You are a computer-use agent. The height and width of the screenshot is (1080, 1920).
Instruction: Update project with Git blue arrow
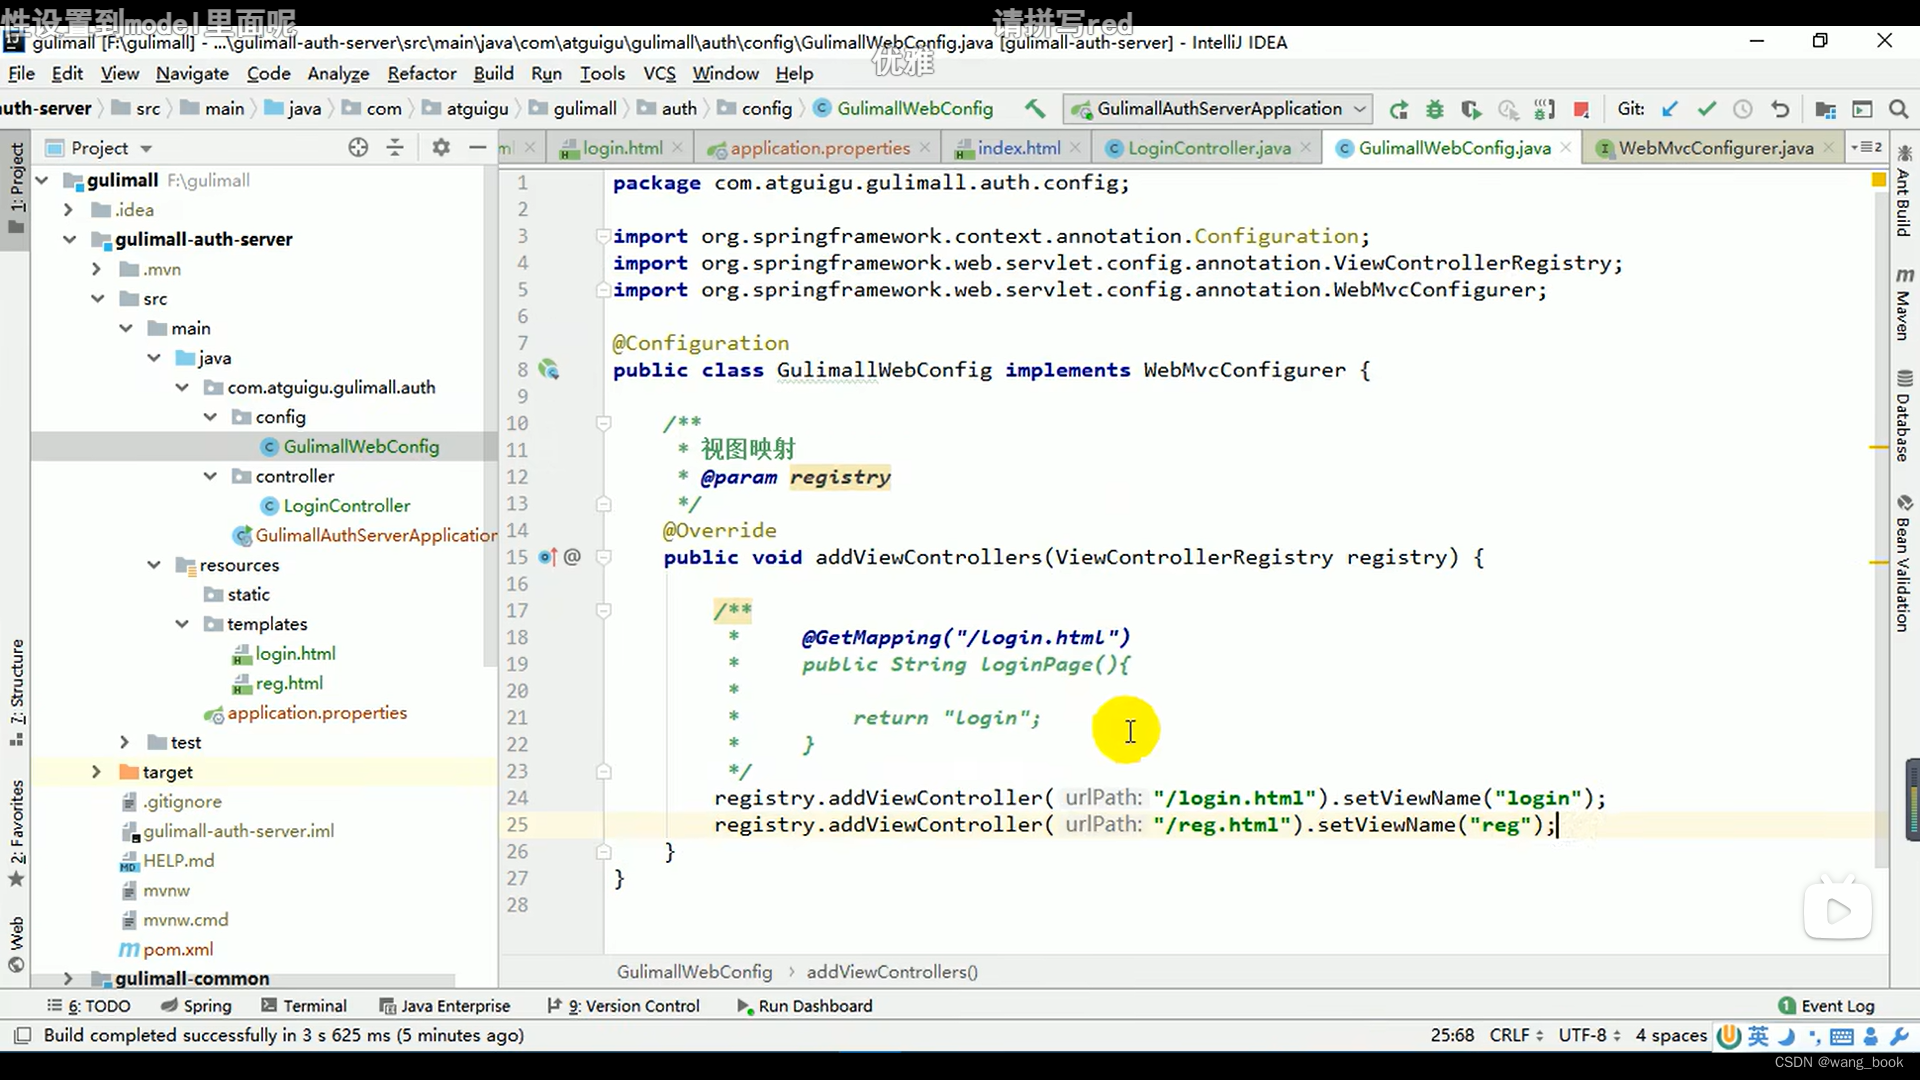1670,109
